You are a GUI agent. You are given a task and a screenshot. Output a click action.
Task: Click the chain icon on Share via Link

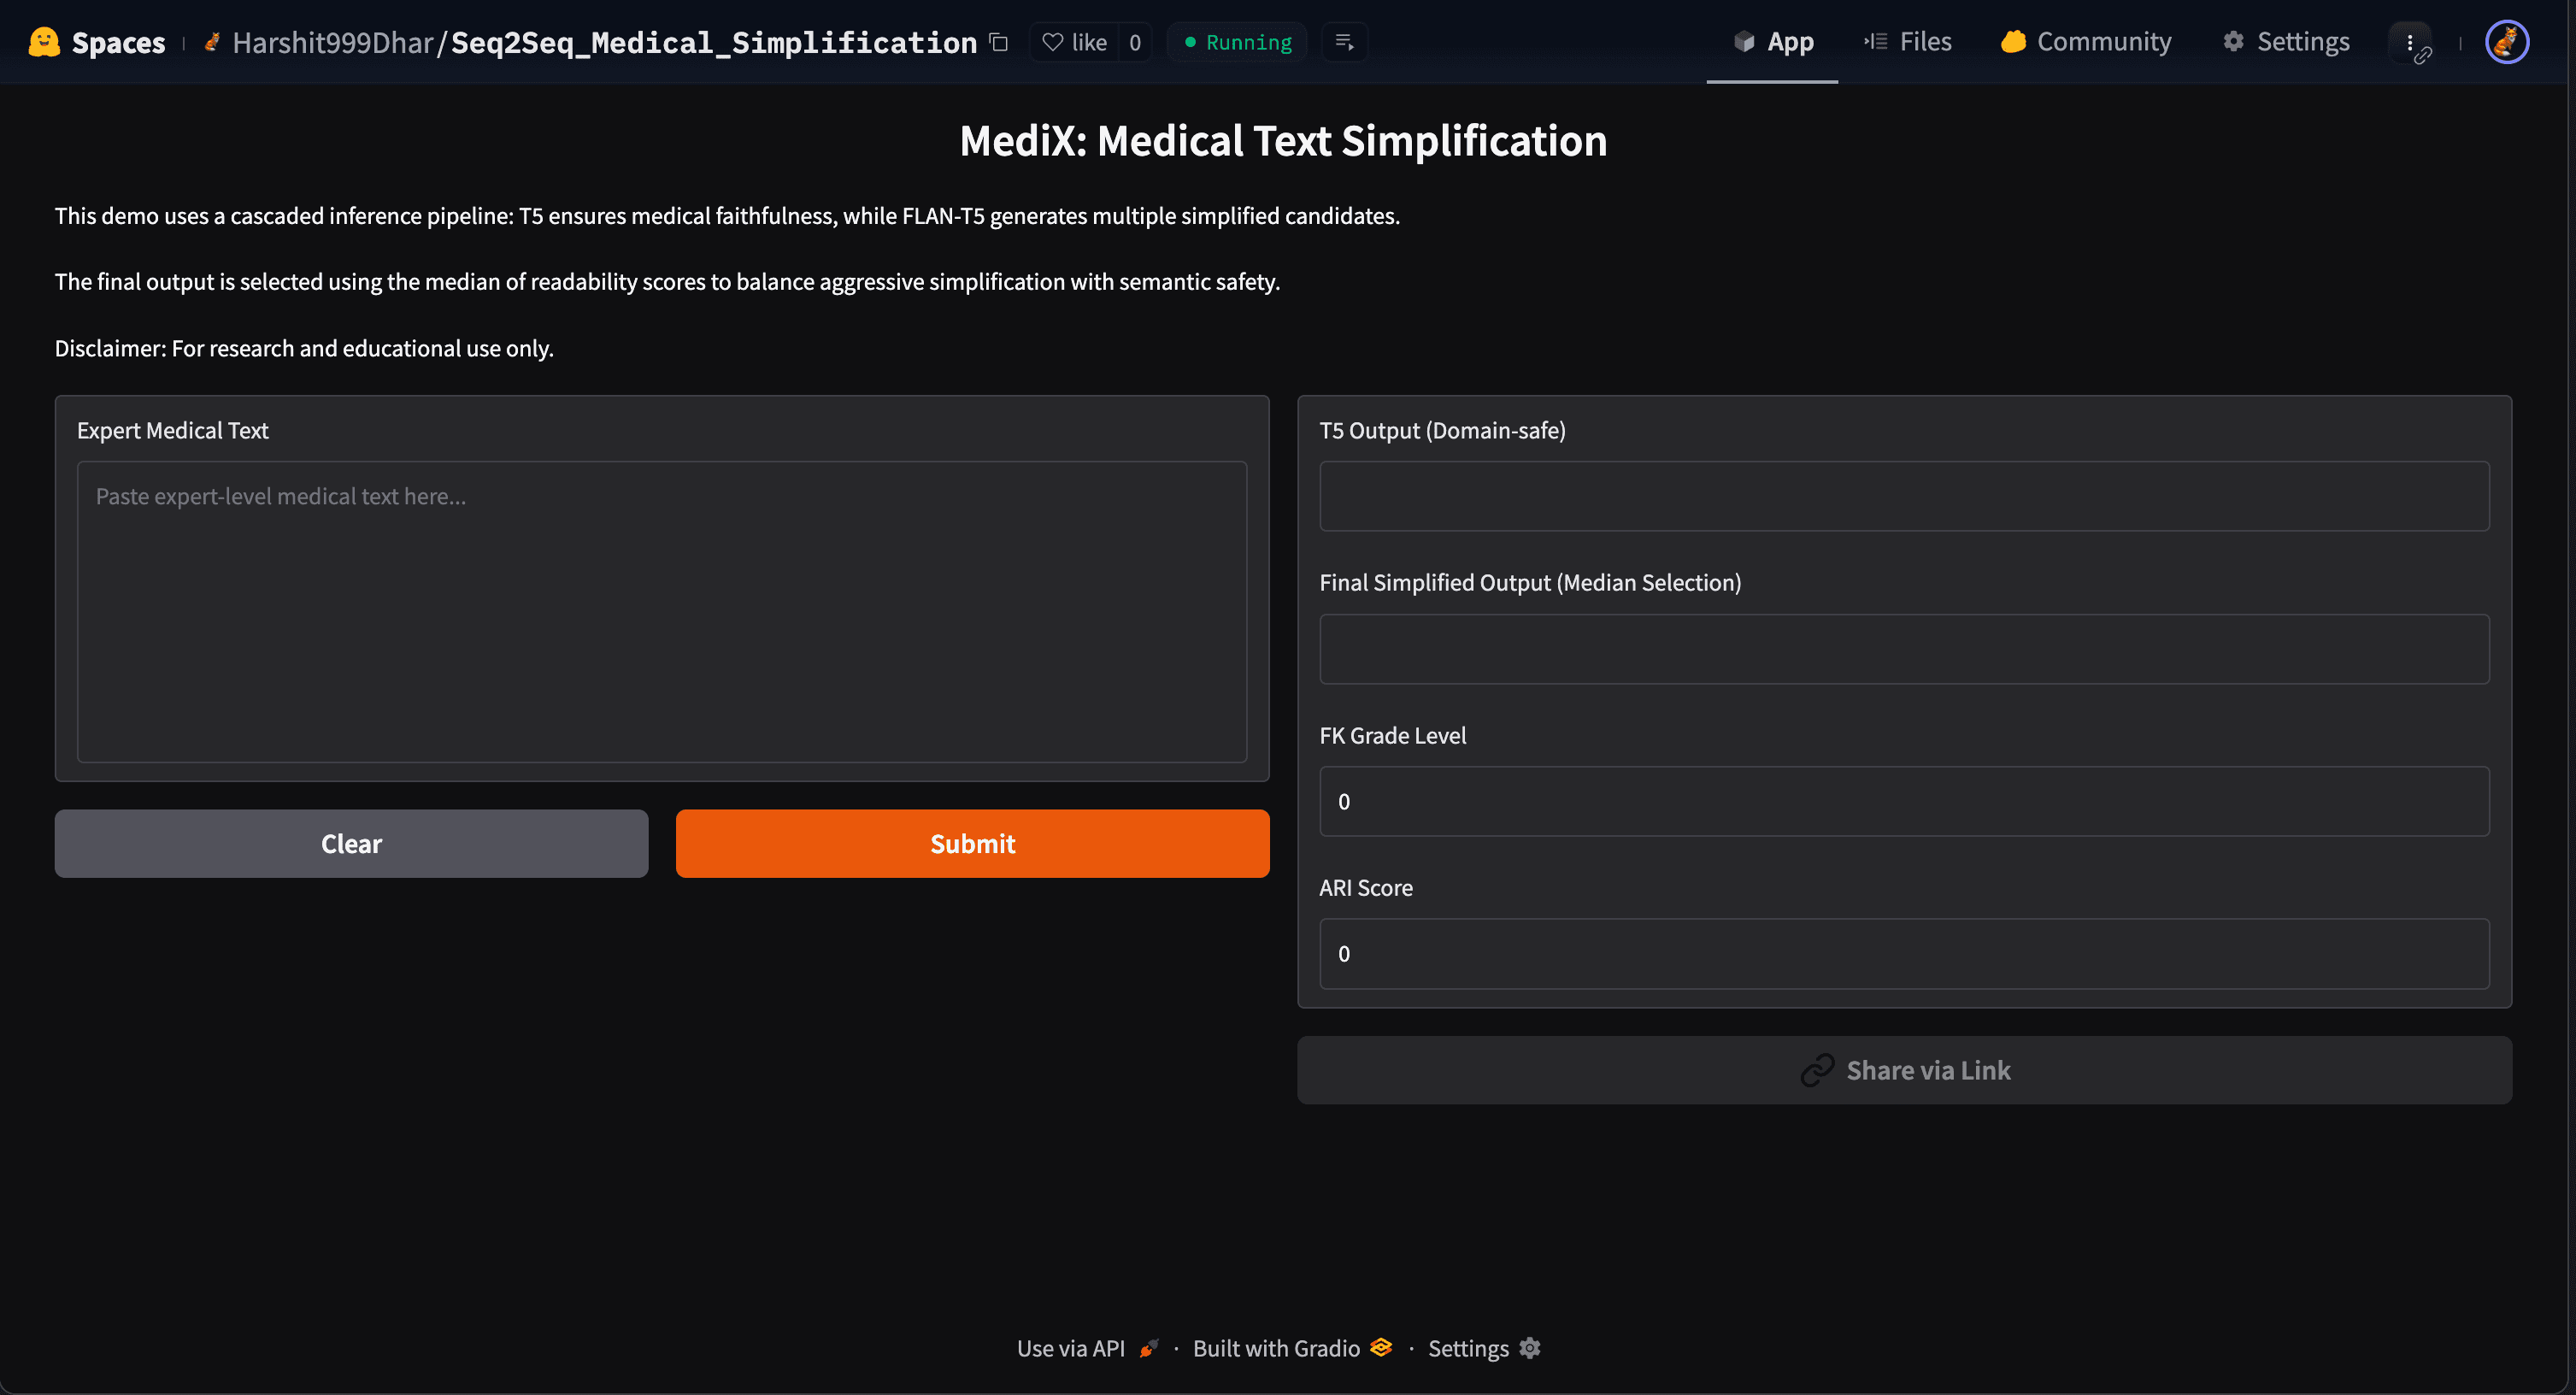[x=1819, y=1069]
